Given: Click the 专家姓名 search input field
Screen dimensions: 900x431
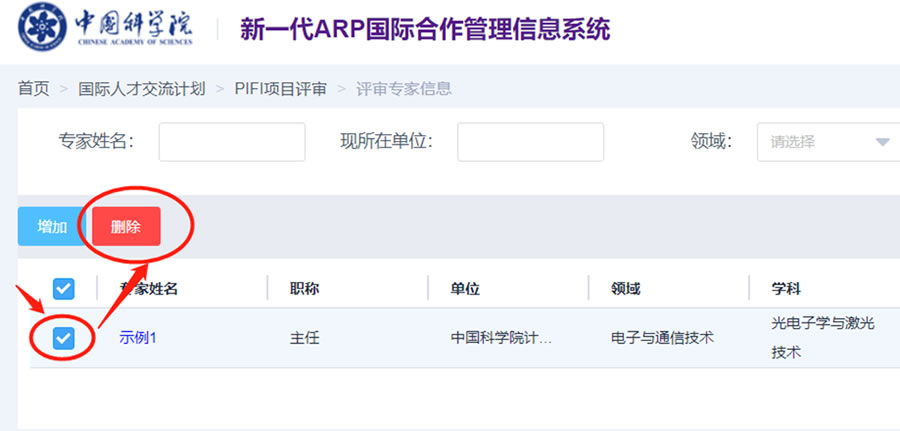Looking at the screenshot, I should point(232,142).
